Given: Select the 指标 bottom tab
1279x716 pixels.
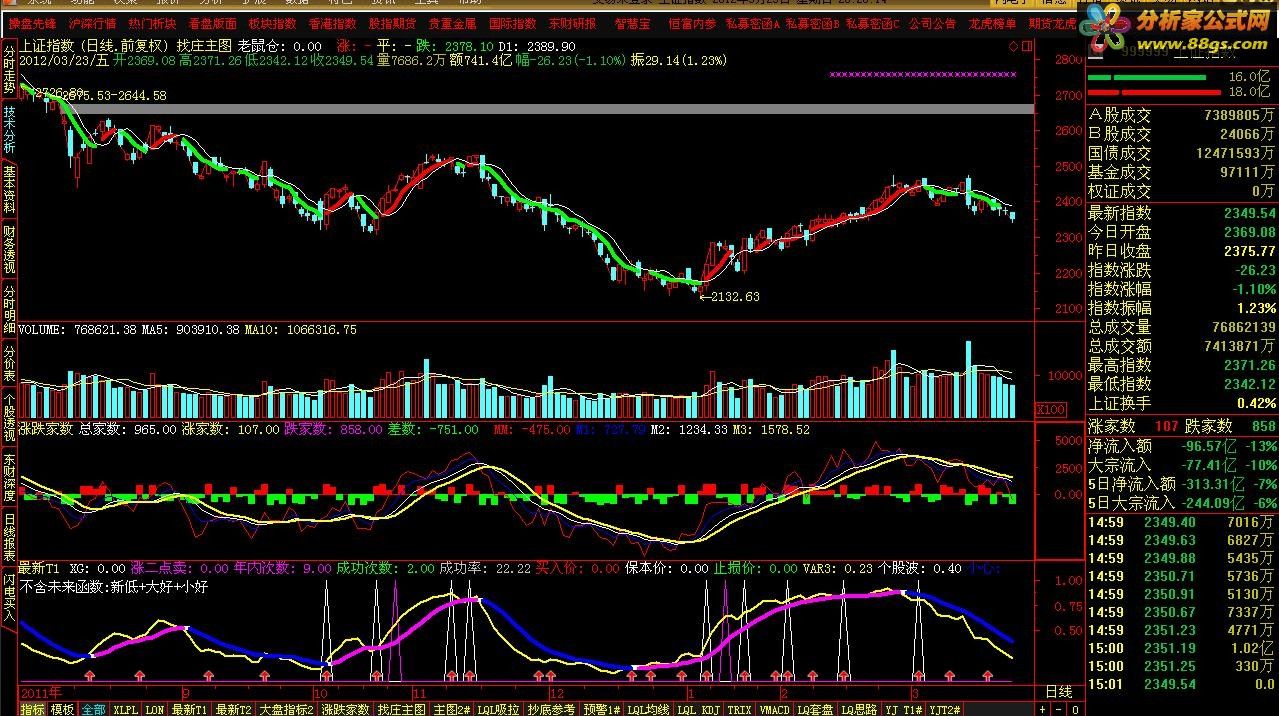Looking at the screenshot, I should click(x=32, y=709).
